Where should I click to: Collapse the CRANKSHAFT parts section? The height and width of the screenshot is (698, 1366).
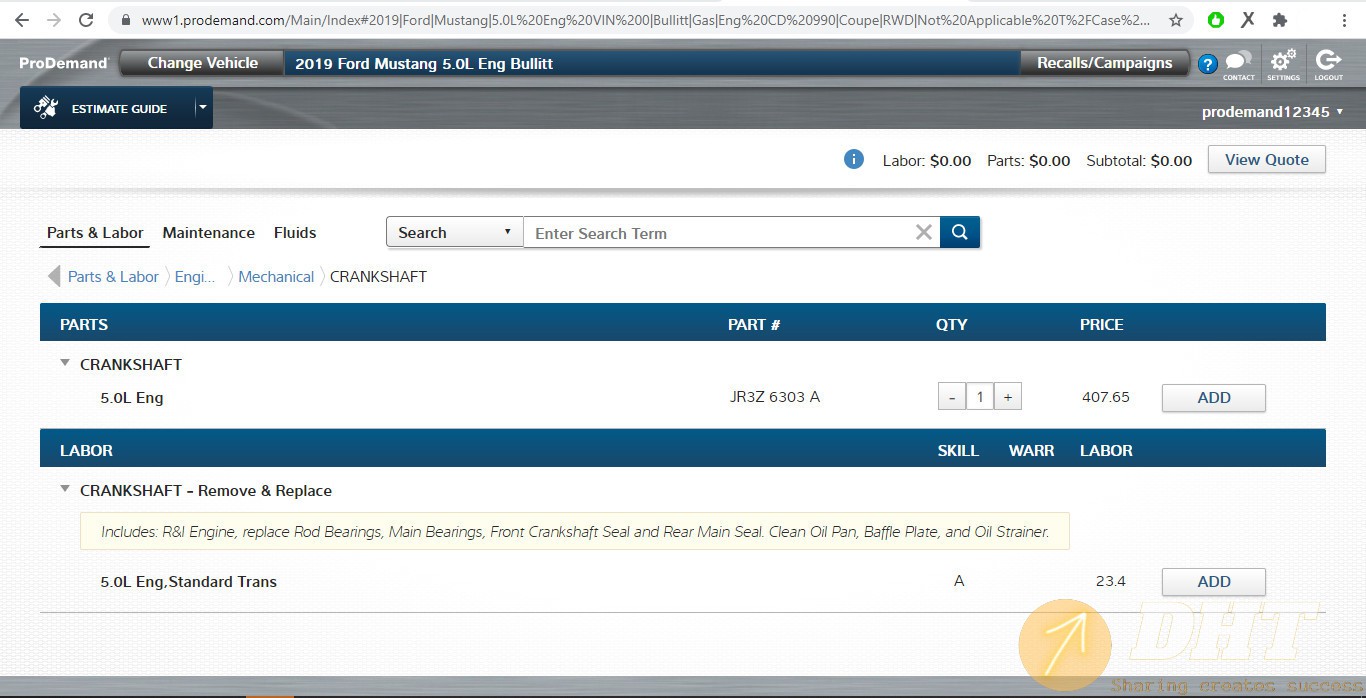pyautogui.click(x=65, y=364)
